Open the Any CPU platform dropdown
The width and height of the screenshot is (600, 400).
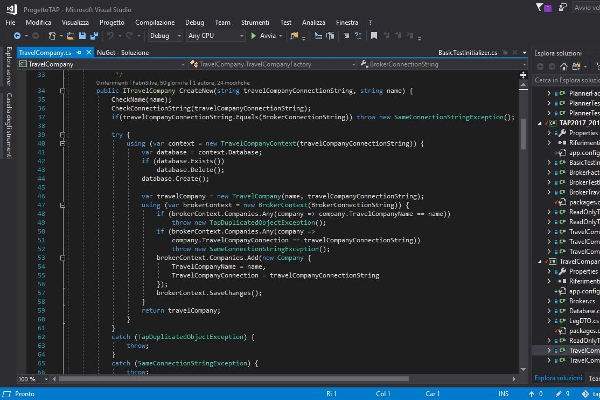(215, 36)
